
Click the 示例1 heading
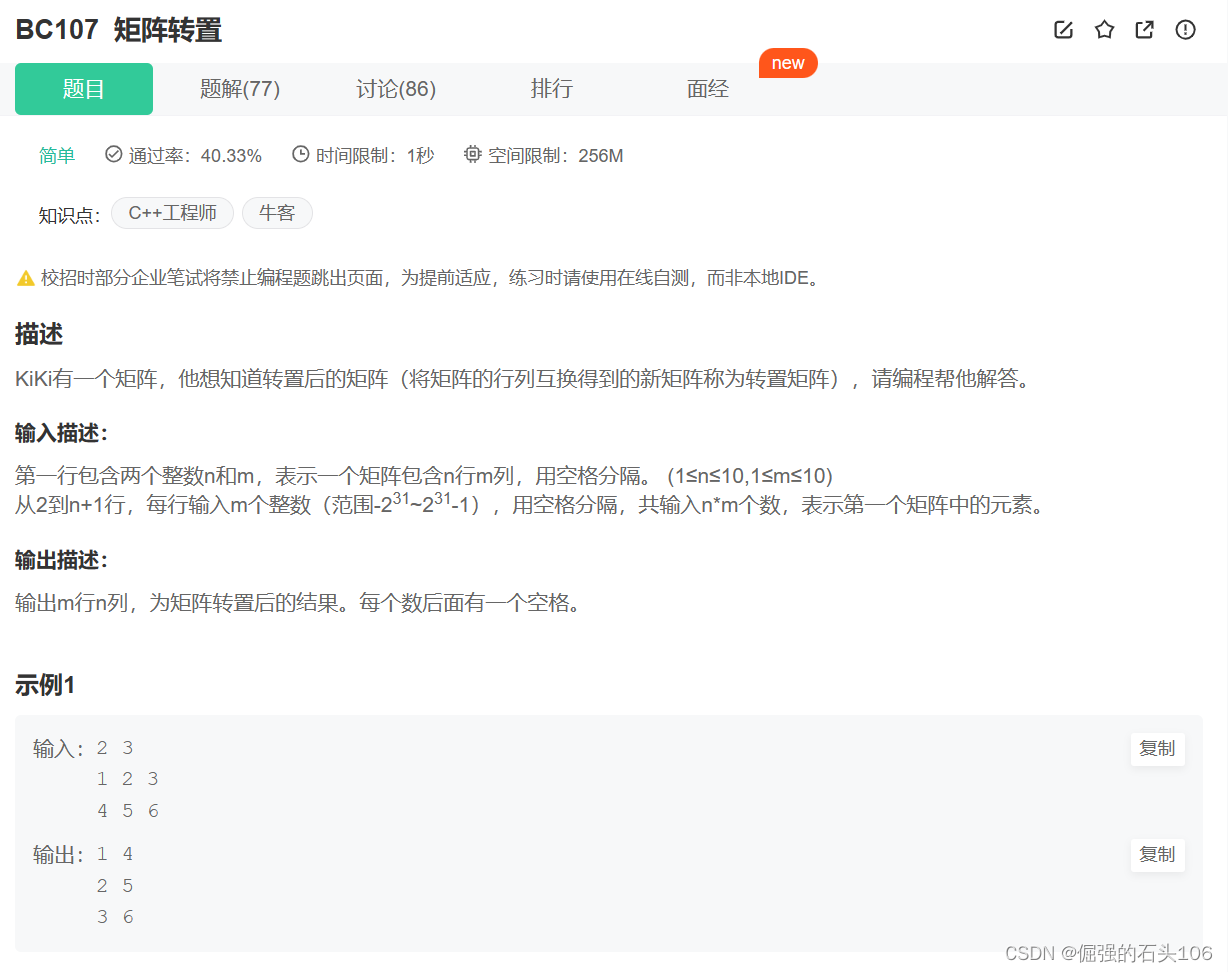pos(45,685)
